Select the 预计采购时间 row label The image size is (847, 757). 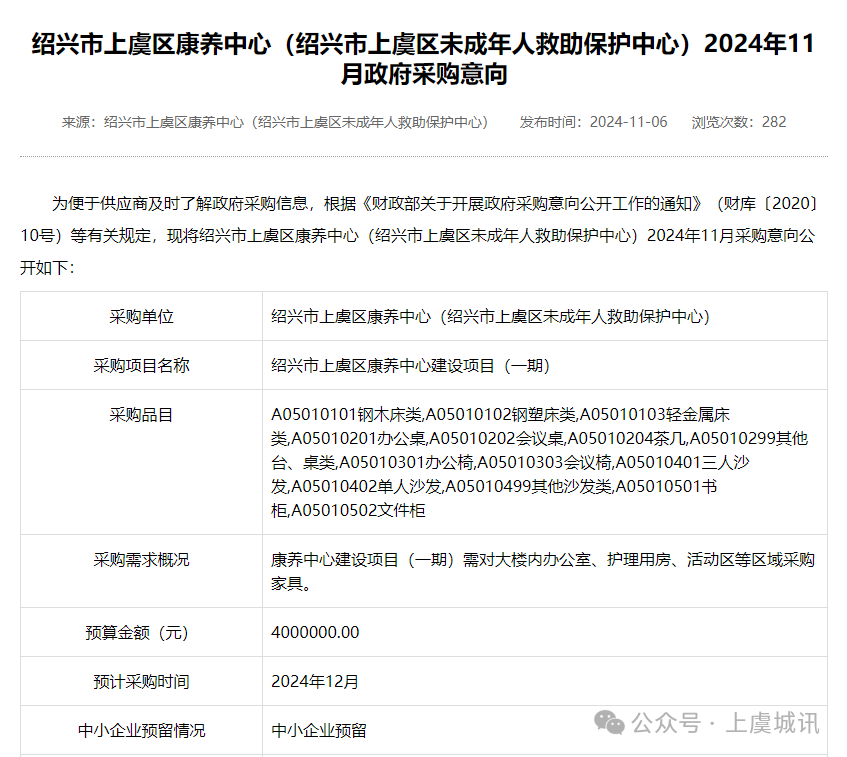[x=141, y=682]
